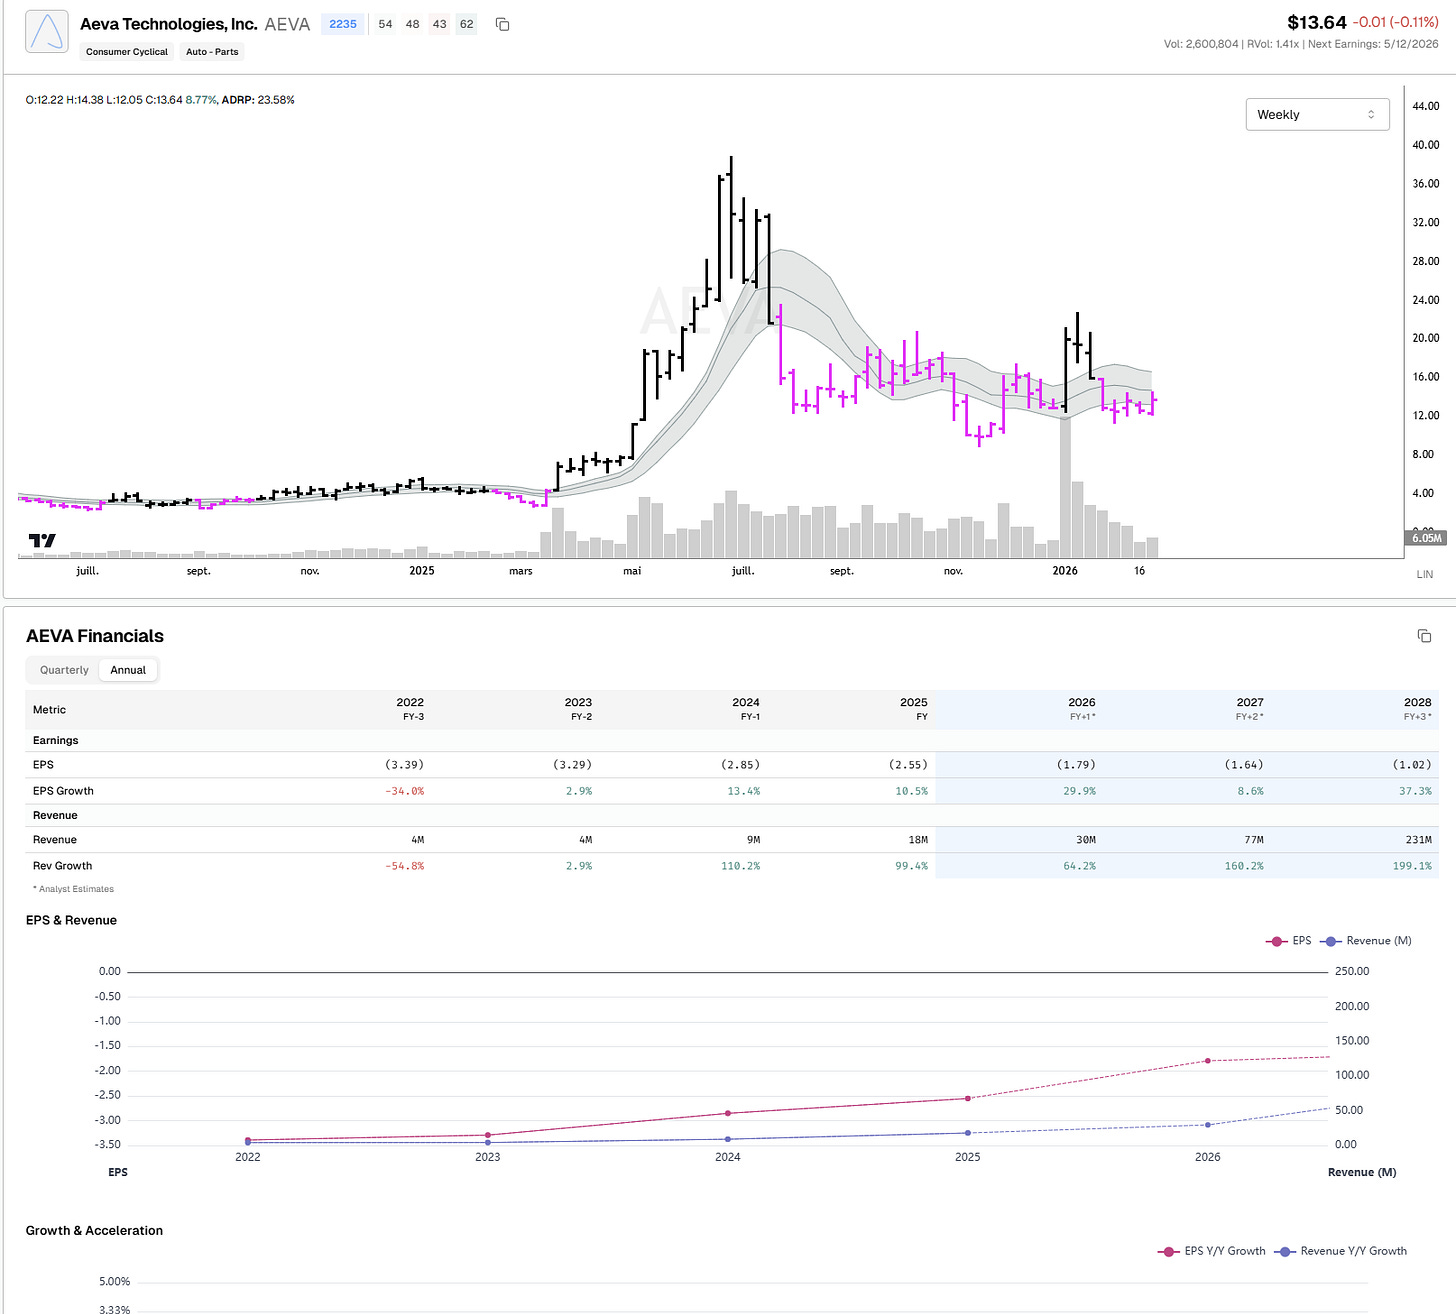1456x1314 pixels.
Task: Click the 40.00 price scale label
Action: coord(1426,145)
